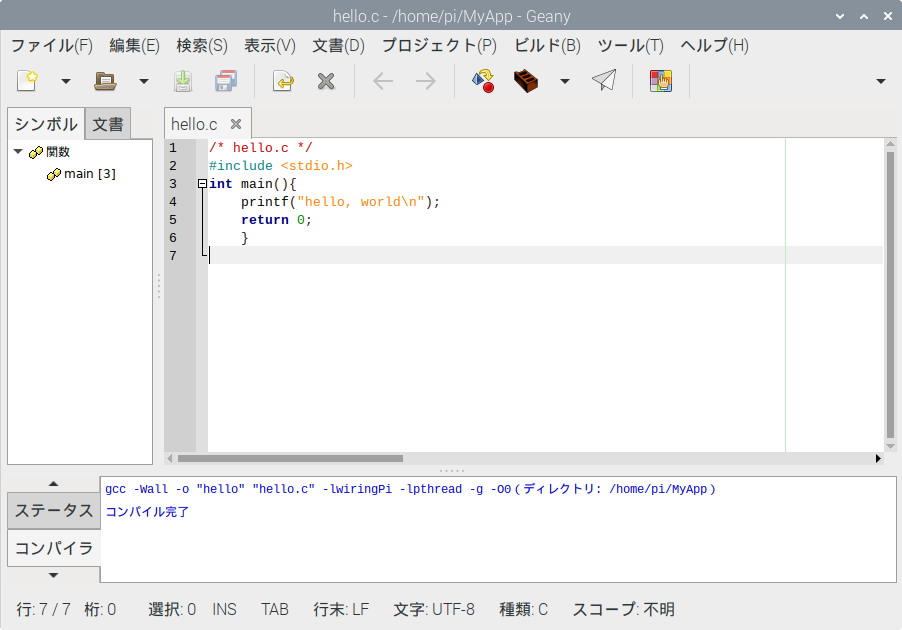Close the hello.c tab

tap(236, 124)
